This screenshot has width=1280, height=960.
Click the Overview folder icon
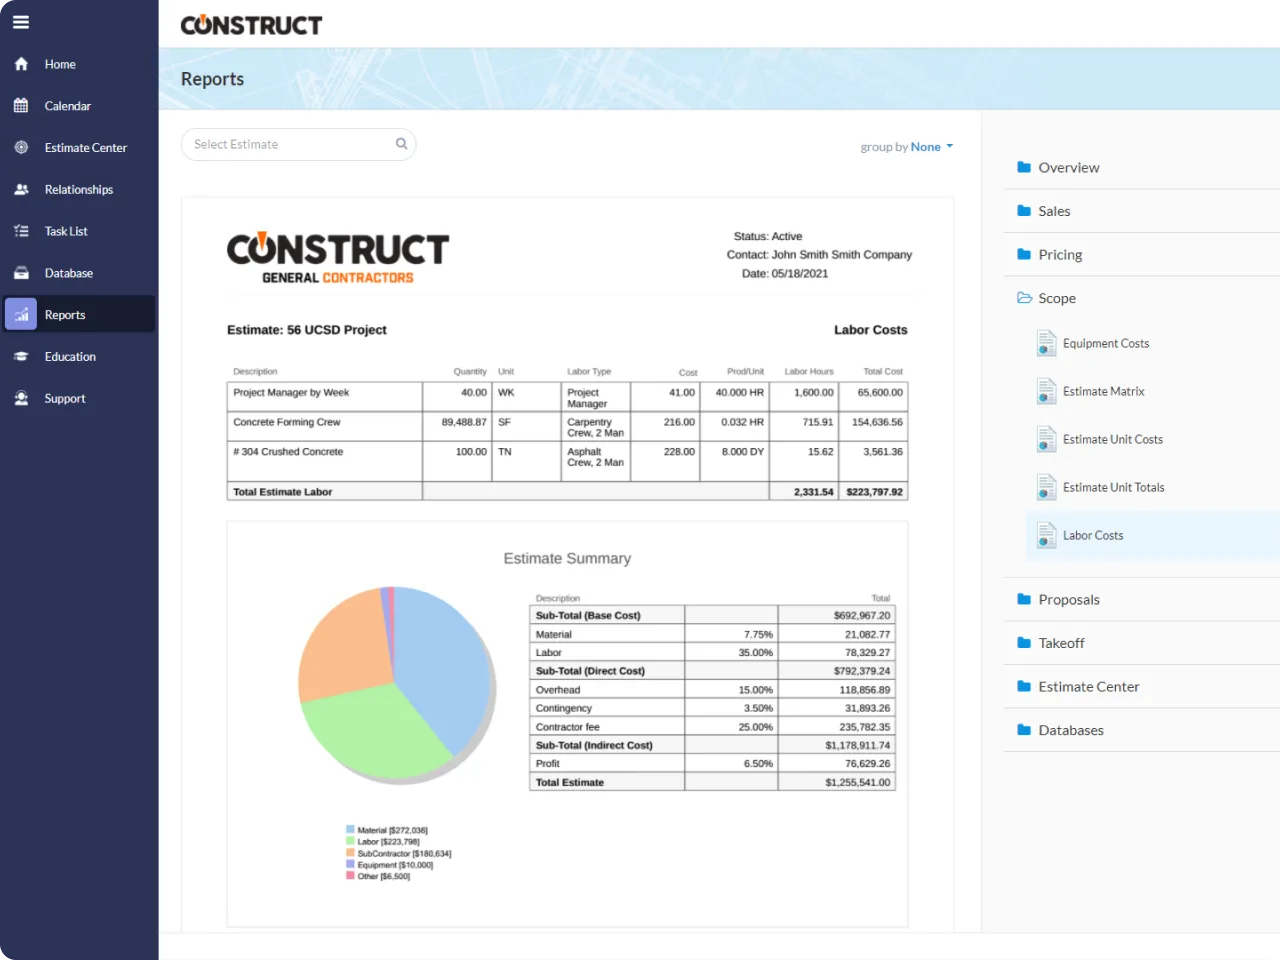(x=1024, y=168)
